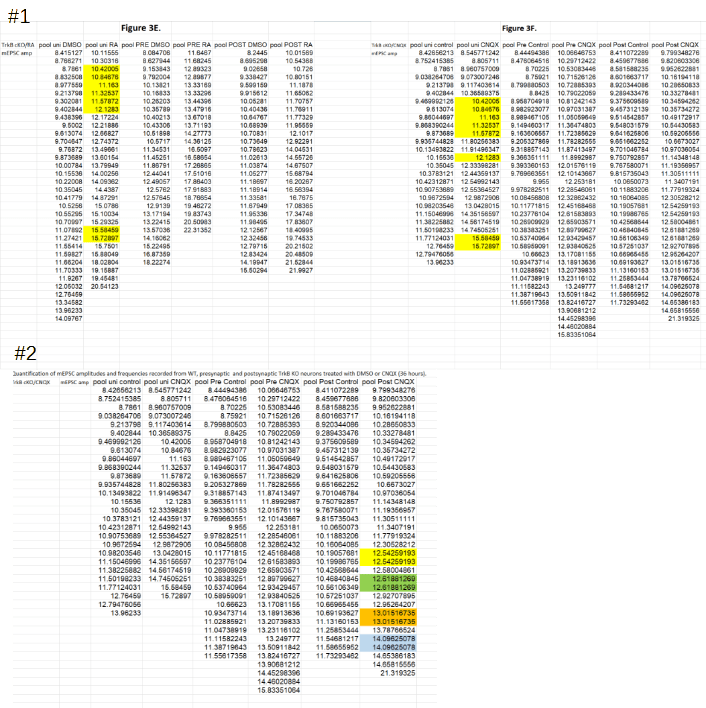Select the "pool POST RA" column header
The image size is (706, 708).
[299, 46]
